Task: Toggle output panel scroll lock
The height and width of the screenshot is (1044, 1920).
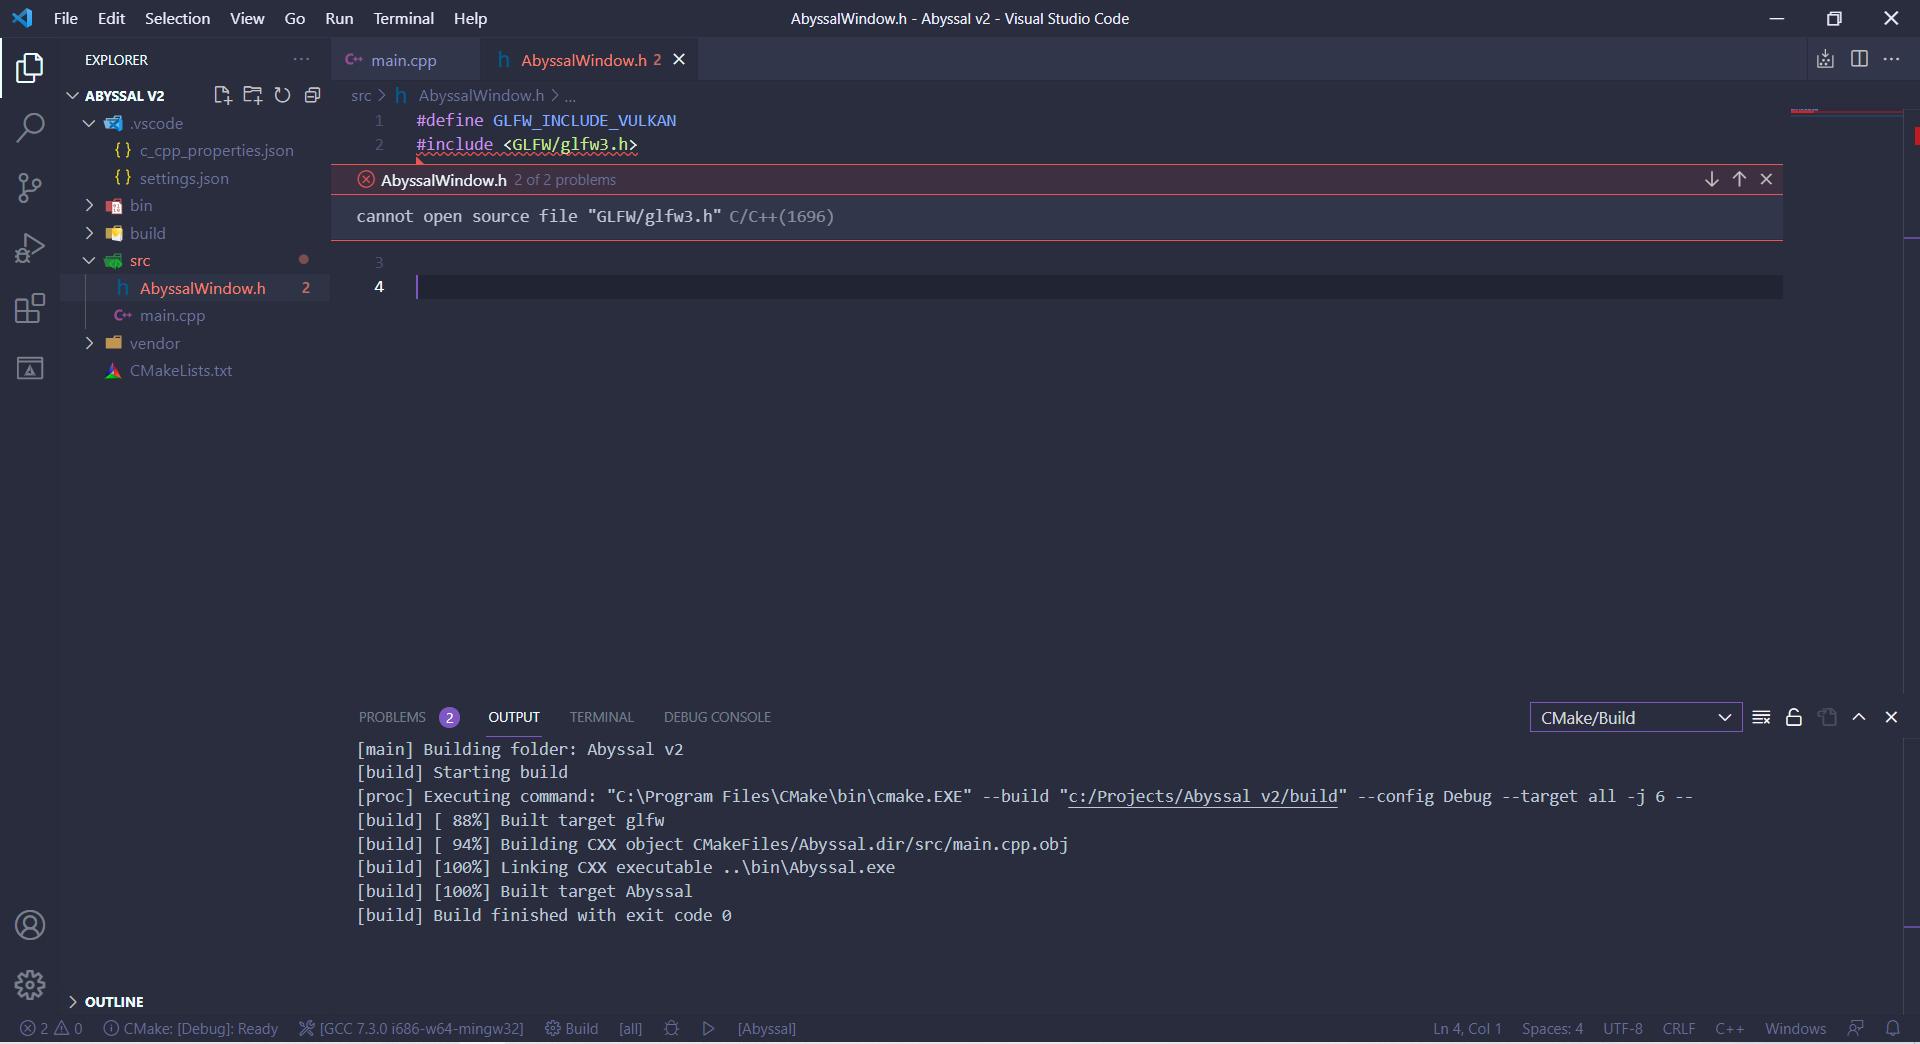Action: pos(1794,717)
